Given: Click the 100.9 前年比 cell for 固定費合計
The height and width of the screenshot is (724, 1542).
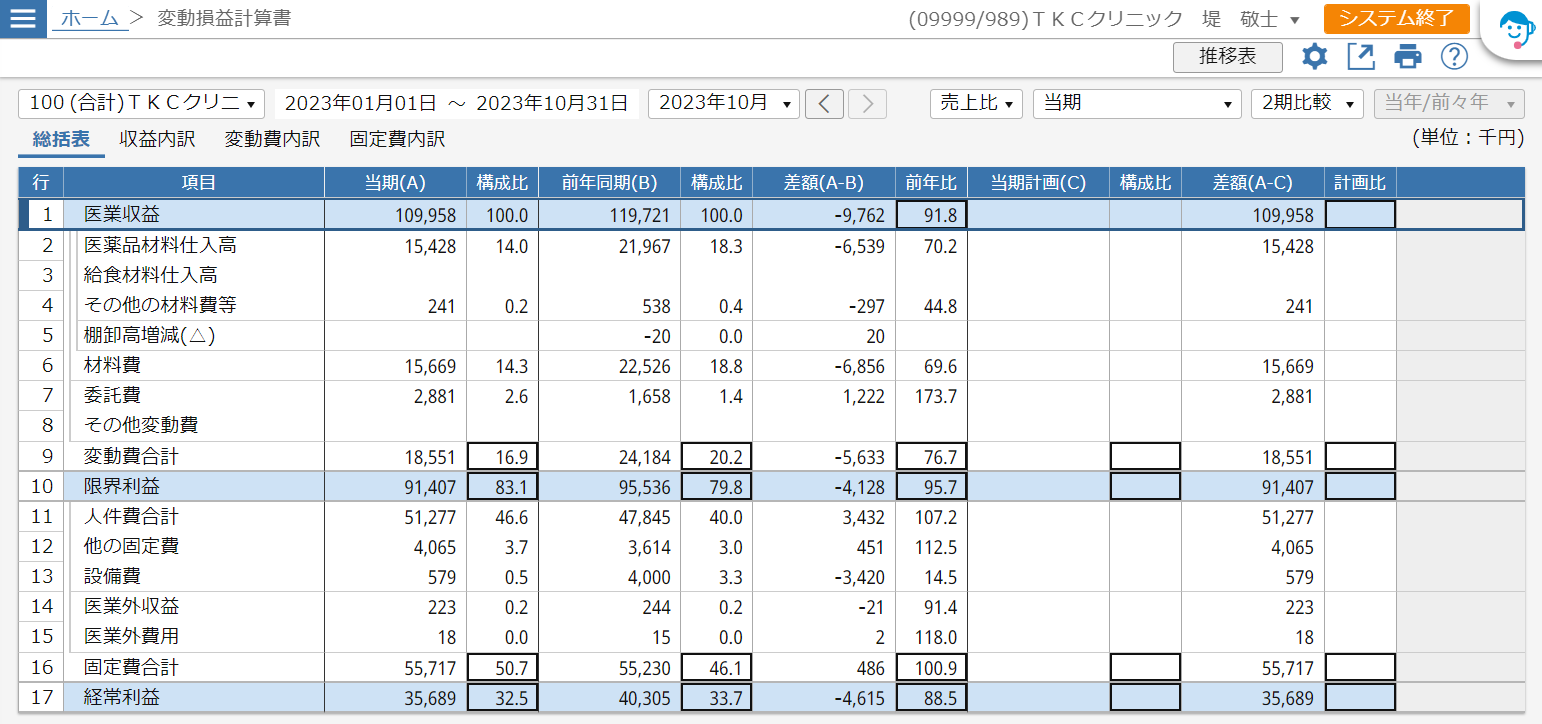Looking at the screenshot, I should pyautogui.click(x=931, y=668).
